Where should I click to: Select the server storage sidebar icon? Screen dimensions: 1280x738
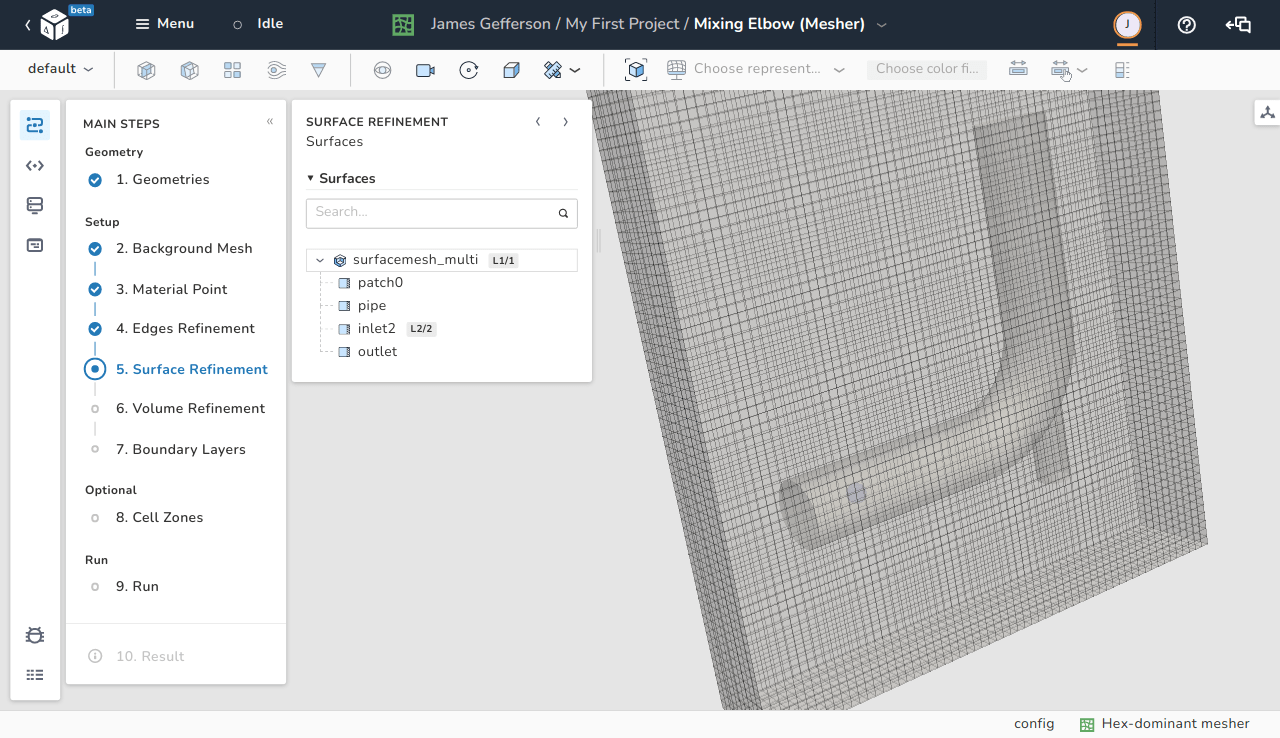click(35, 205)
